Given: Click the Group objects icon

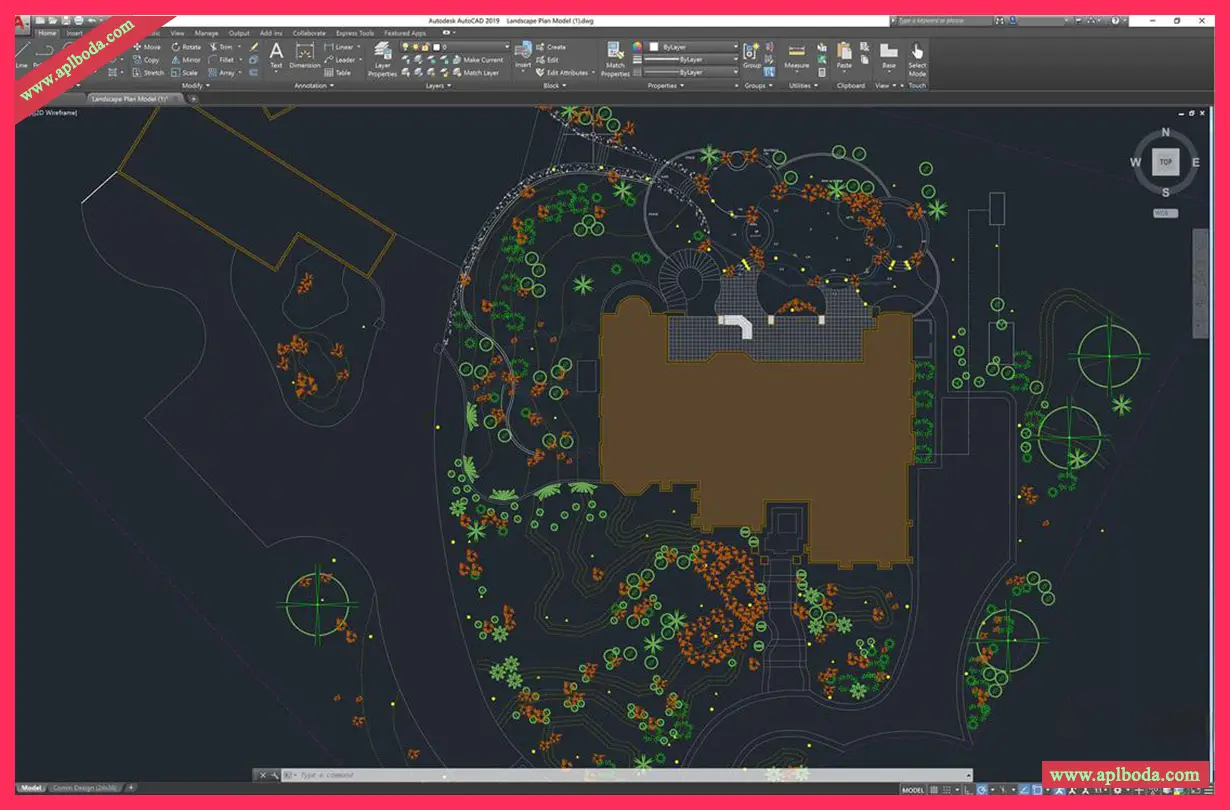Looking at the screenshot, I should coord(751,52).
